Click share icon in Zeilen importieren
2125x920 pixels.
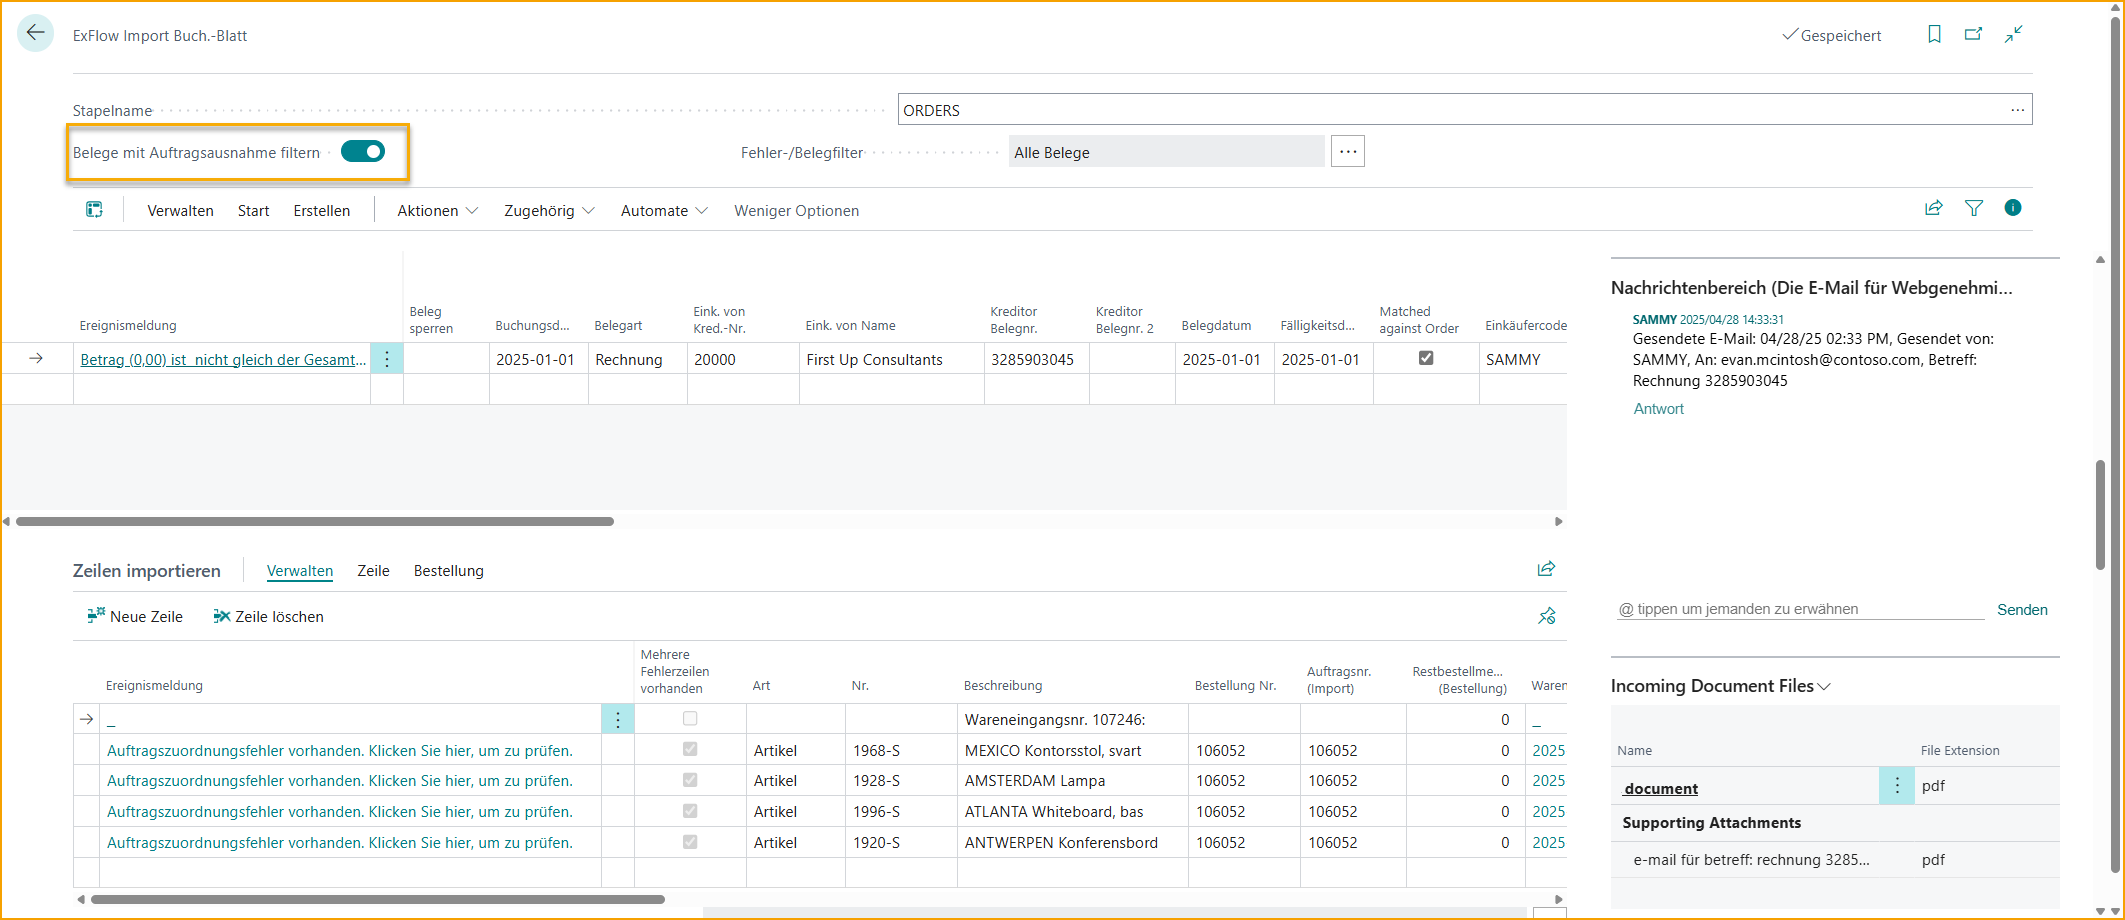1546,569
